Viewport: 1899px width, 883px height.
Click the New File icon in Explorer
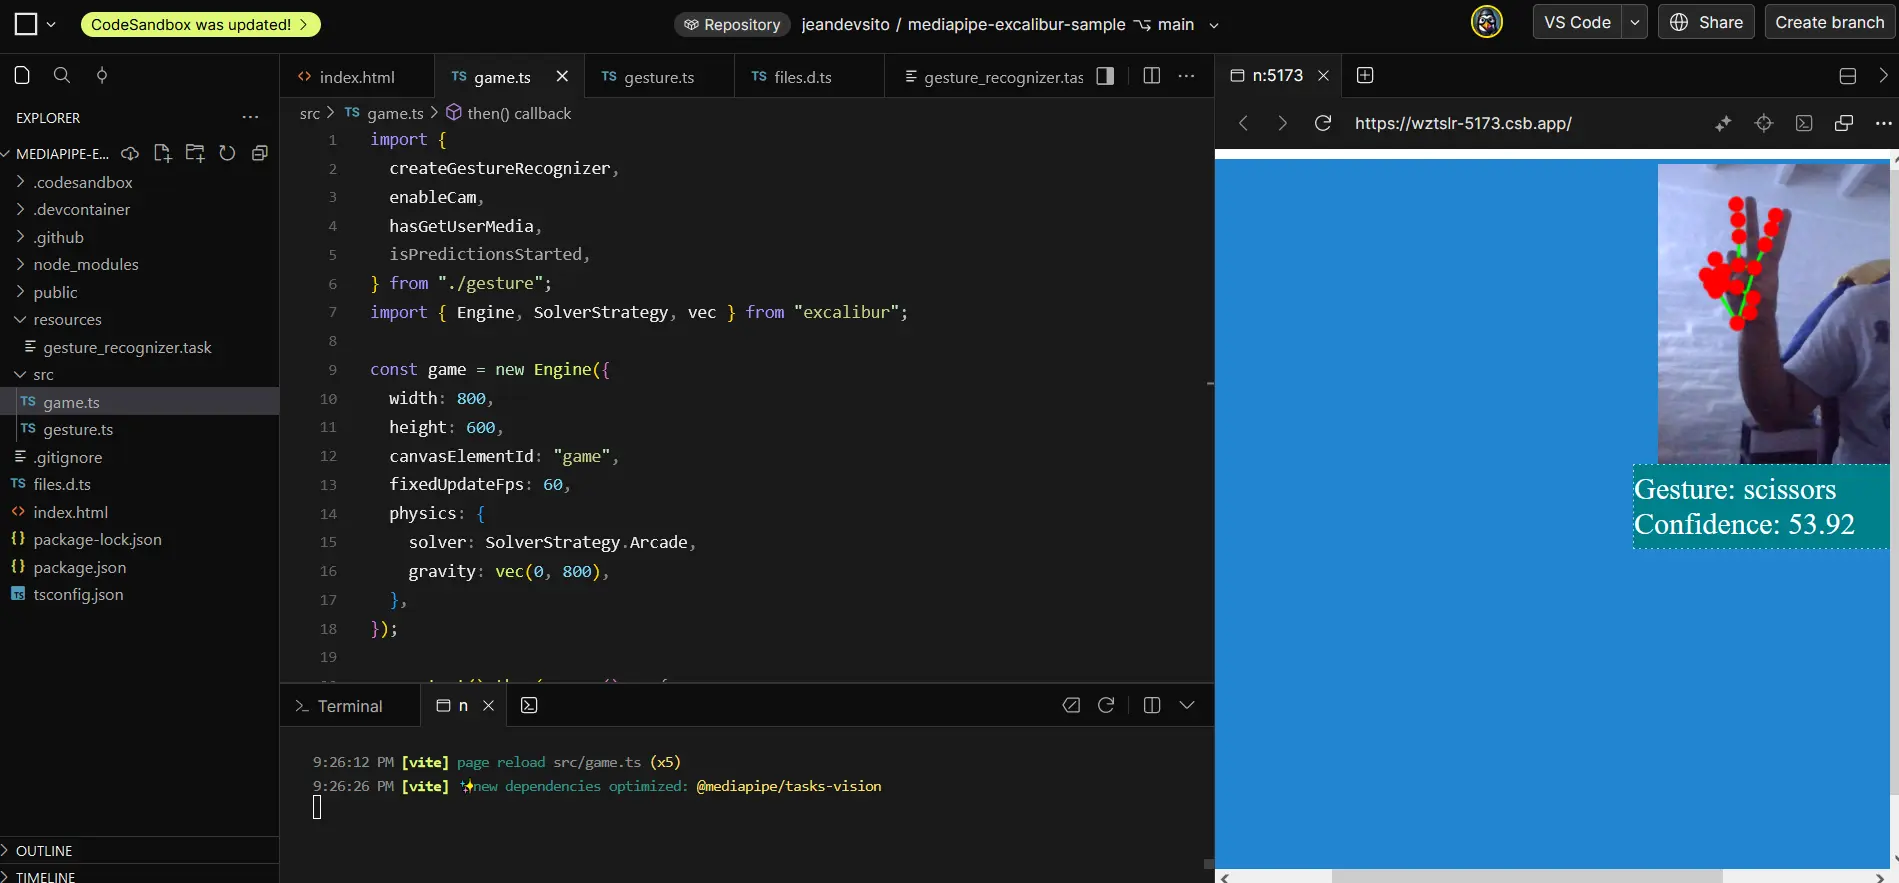tap(162, 153)
